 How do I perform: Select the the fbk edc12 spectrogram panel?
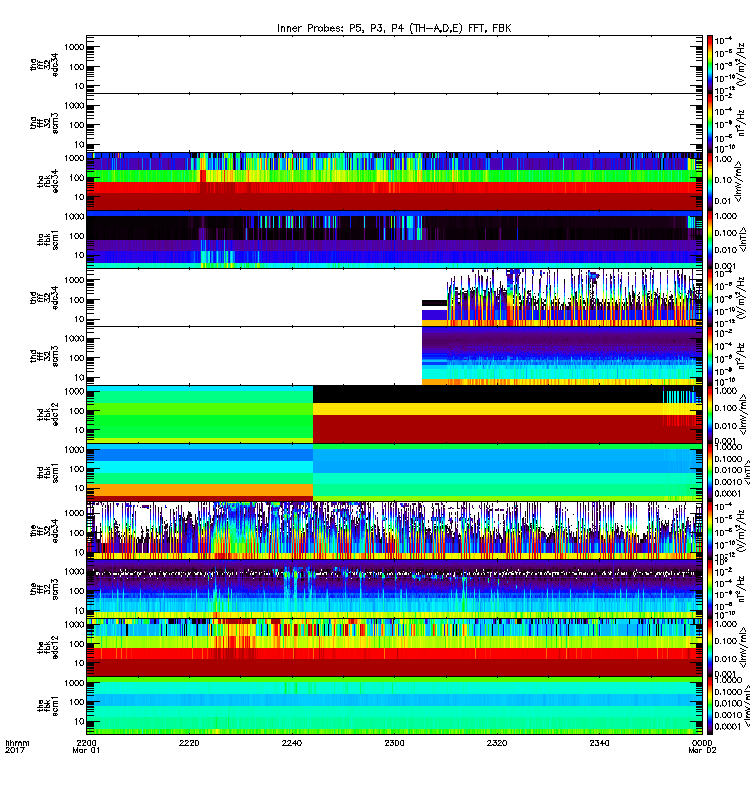click(x=394, y=647)
